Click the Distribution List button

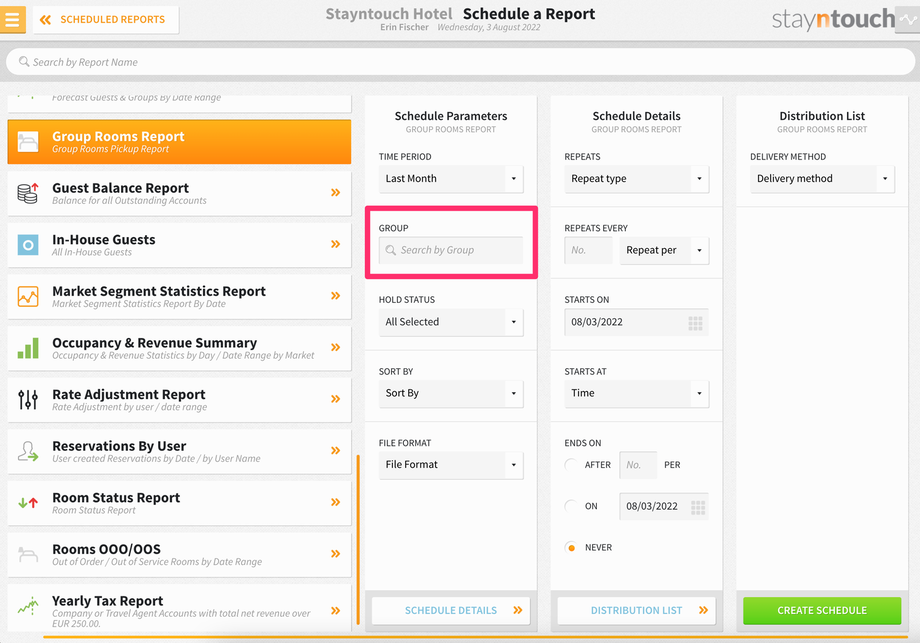click(637, 610)
